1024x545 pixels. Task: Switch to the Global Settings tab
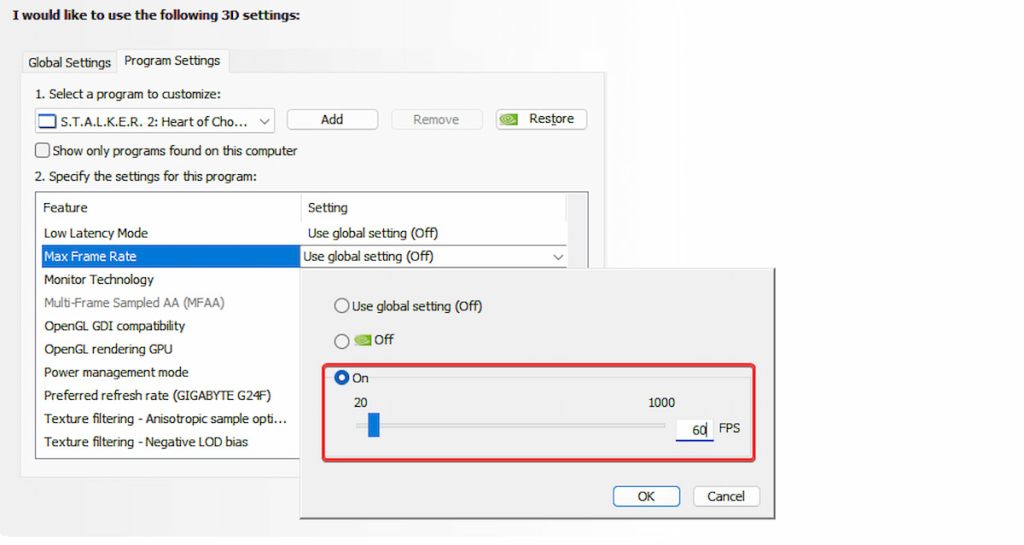[69, 62]
